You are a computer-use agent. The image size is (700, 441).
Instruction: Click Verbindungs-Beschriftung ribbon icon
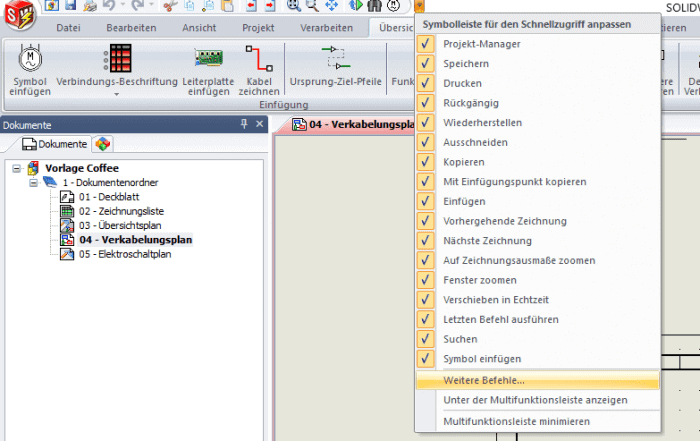117,58
